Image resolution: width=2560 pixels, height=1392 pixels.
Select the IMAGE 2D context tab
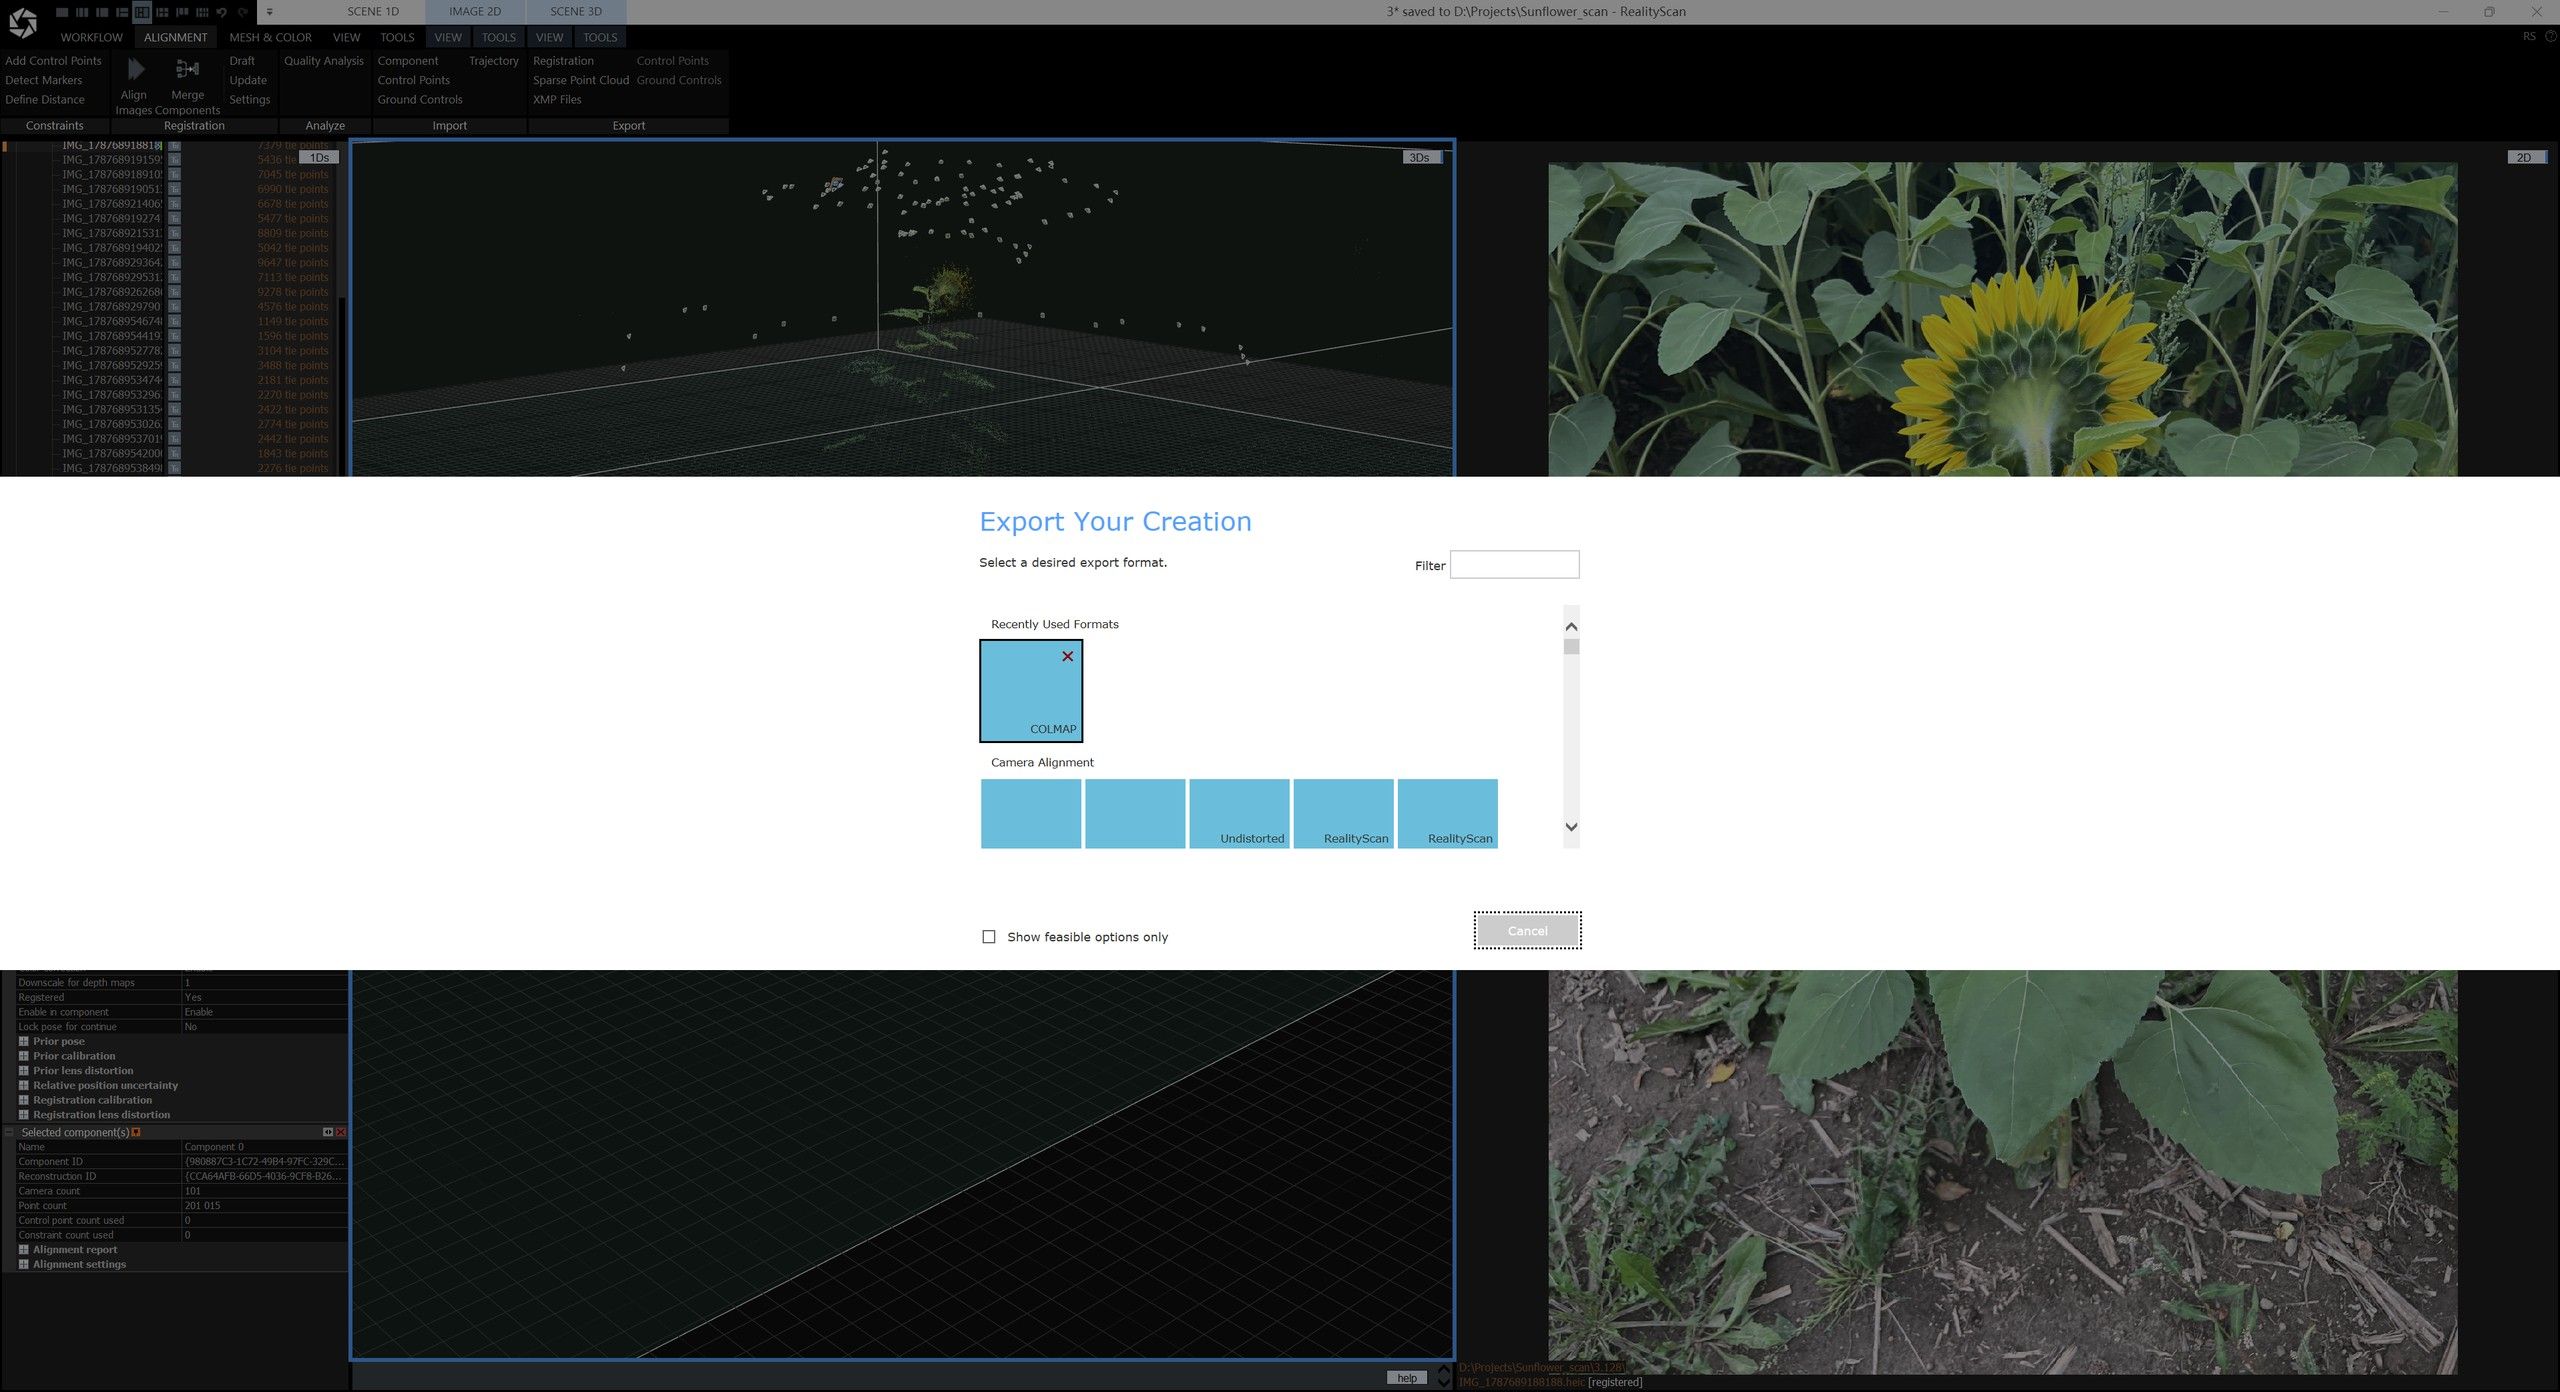click(475, 11)
